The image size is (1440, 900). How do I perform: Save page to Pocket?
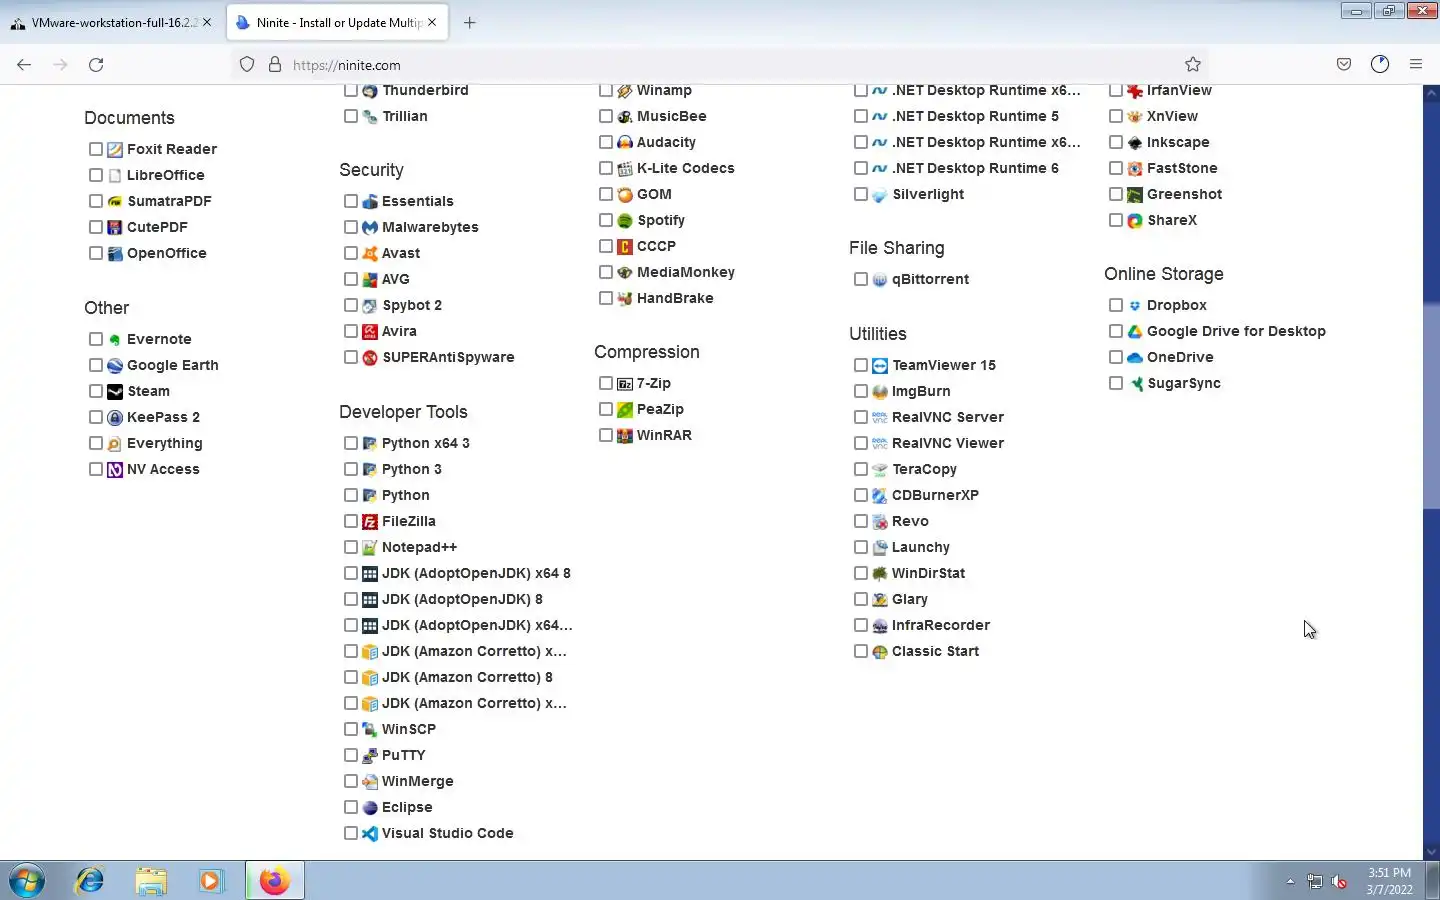point(1344,64)
